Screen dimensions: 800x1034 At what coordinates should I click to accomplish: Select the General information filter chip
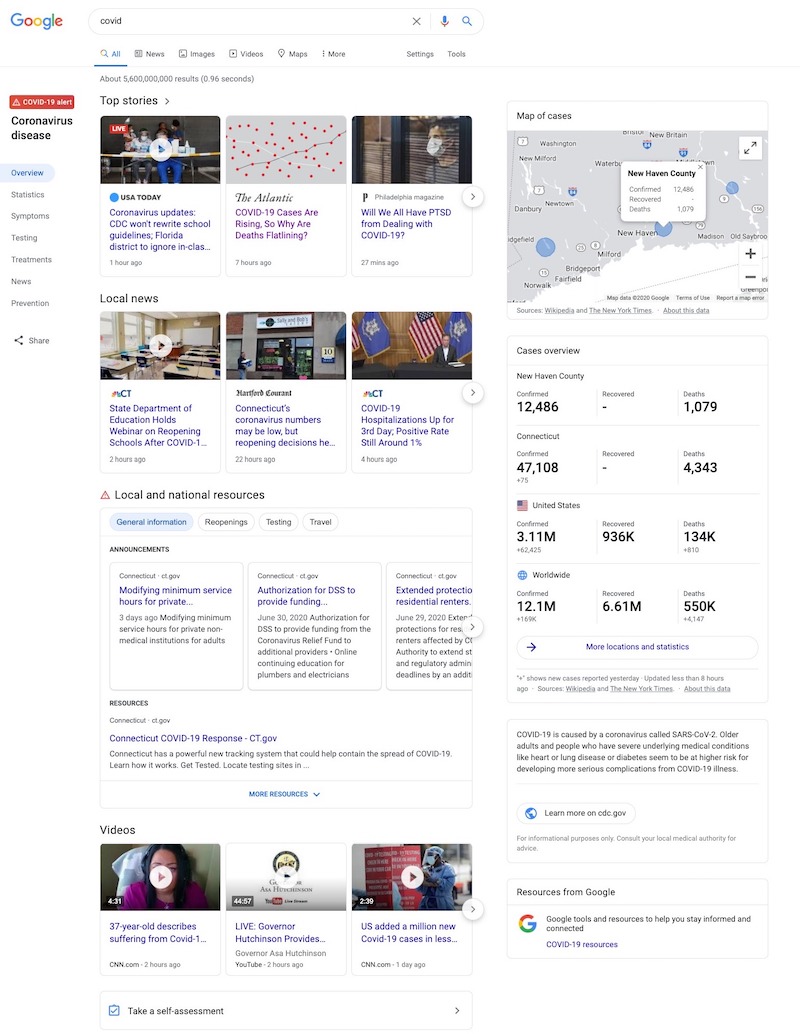(151, 522)
